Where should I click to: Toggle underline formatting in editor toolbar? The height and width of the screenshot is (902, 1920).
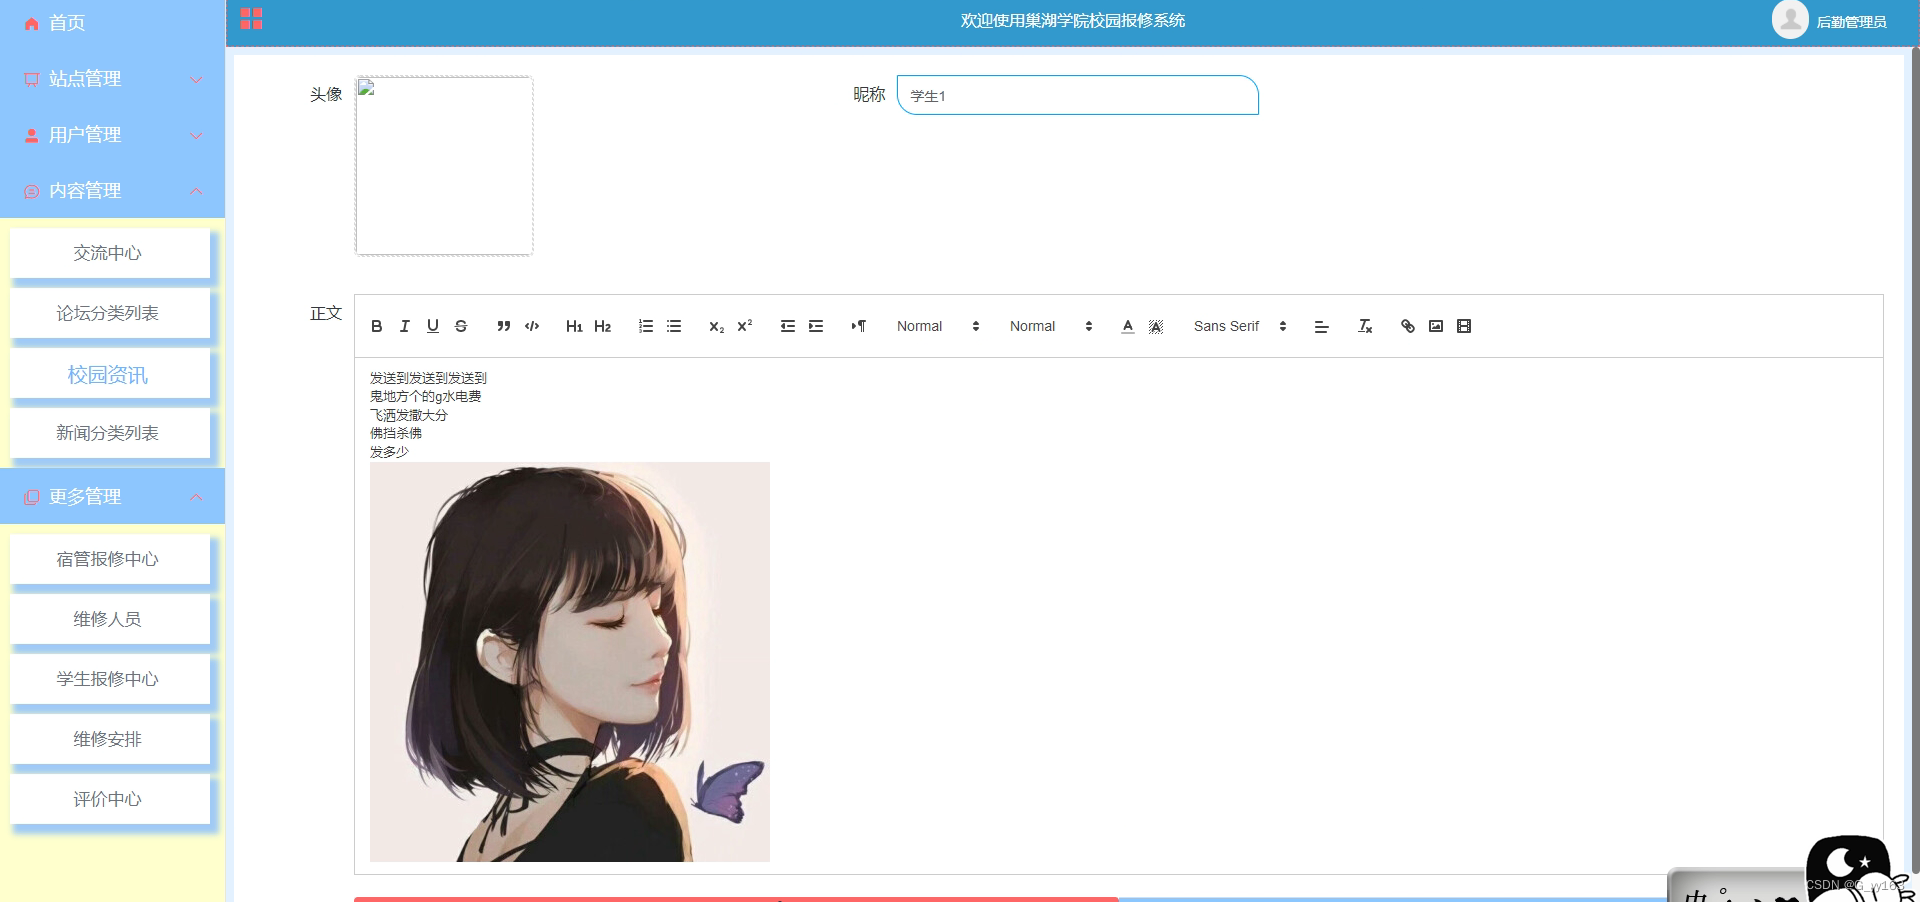coord(432,326)
